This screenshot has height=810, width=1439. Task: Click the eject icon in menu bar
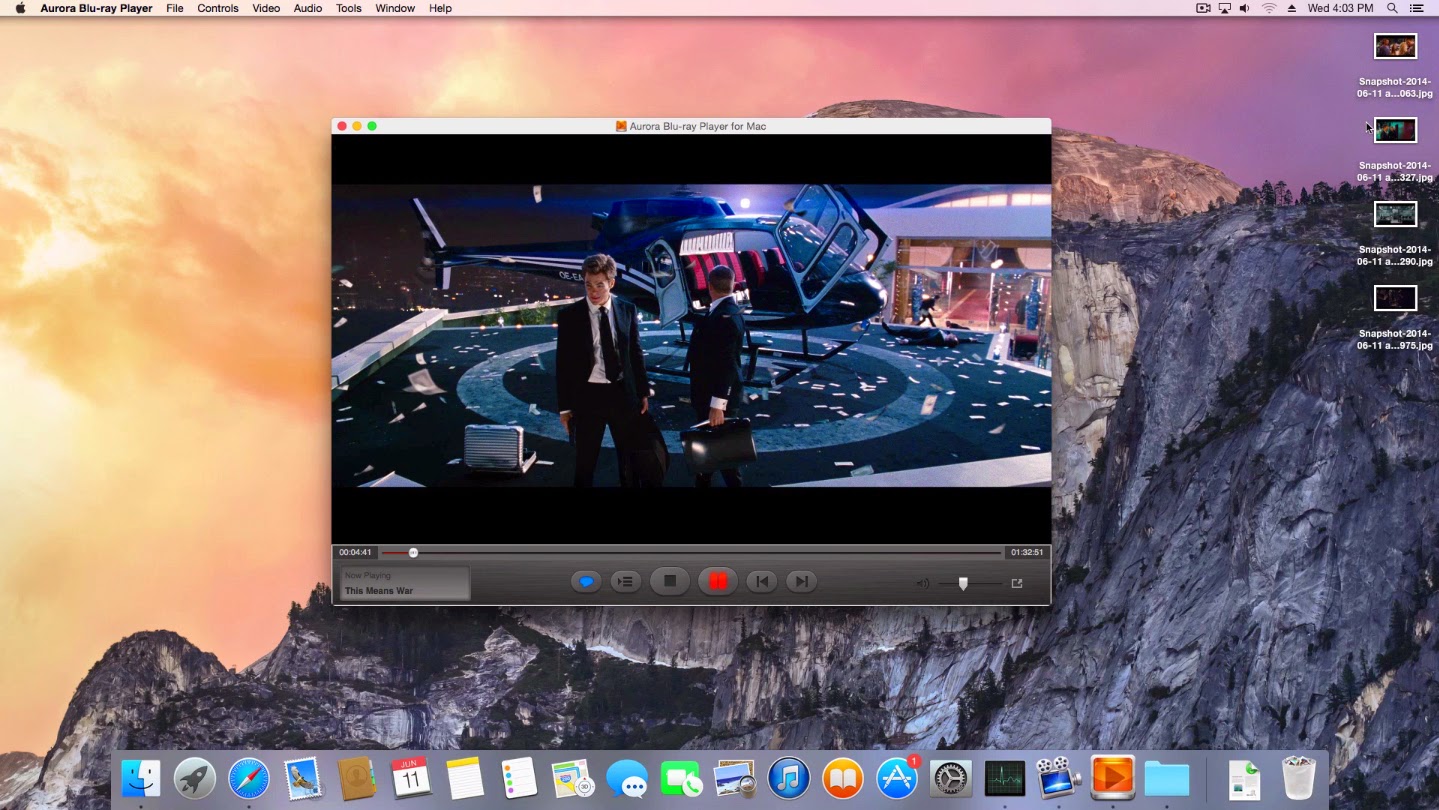coord(1291,8)
